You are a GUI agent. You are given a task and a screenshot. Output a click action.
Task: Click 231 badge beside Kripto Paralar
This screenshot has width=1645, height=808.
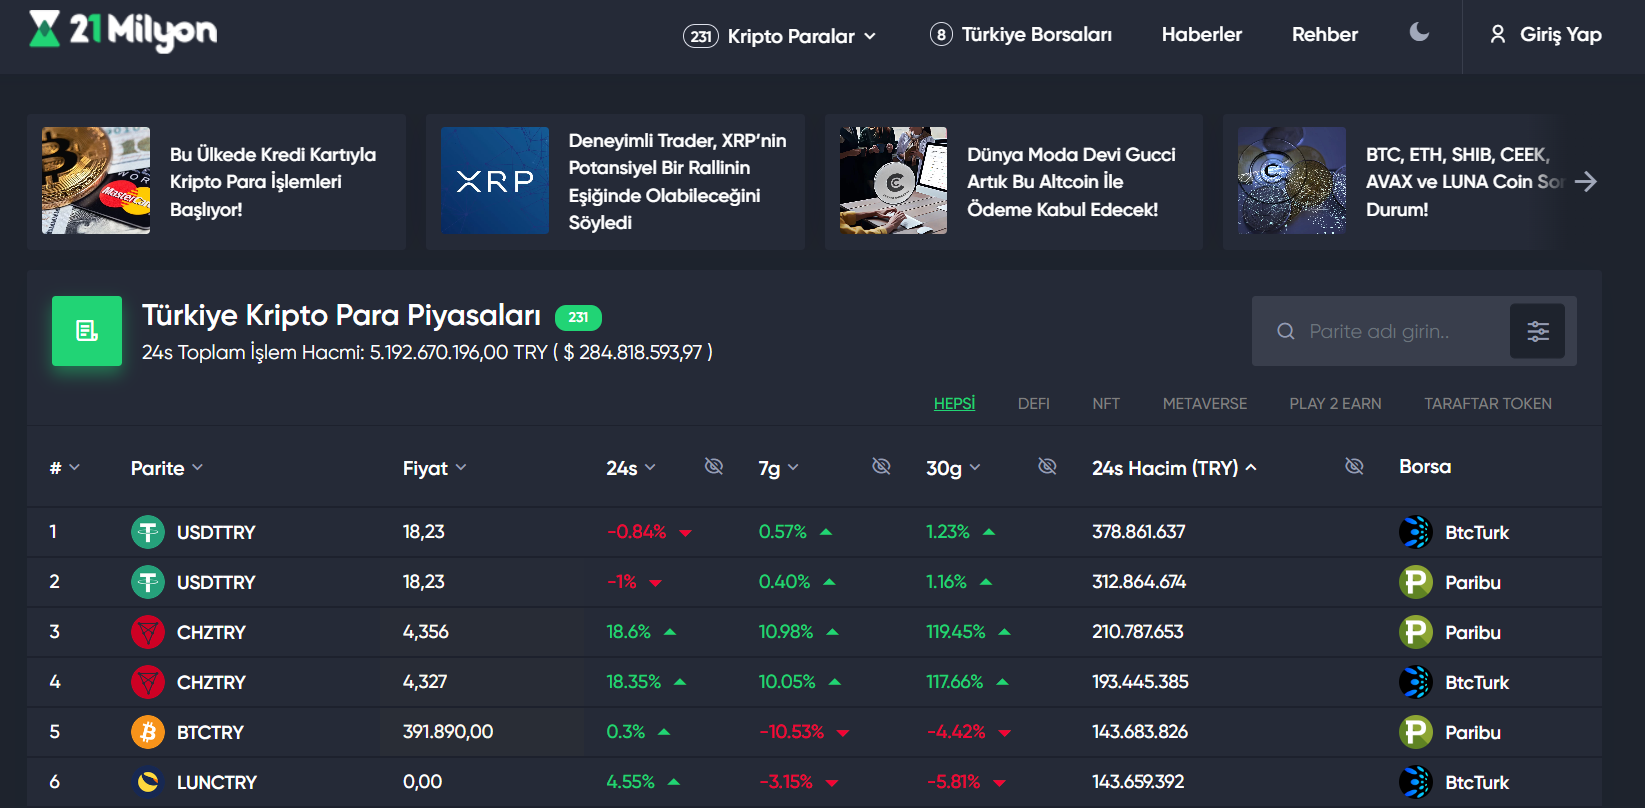(x=701, y=36)
